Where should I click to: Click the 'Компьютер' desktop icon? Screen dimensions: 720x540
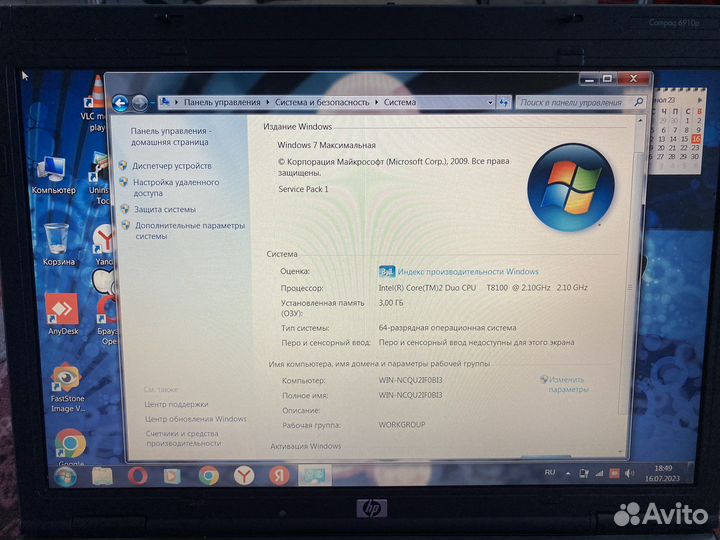(x=54, y=176)
